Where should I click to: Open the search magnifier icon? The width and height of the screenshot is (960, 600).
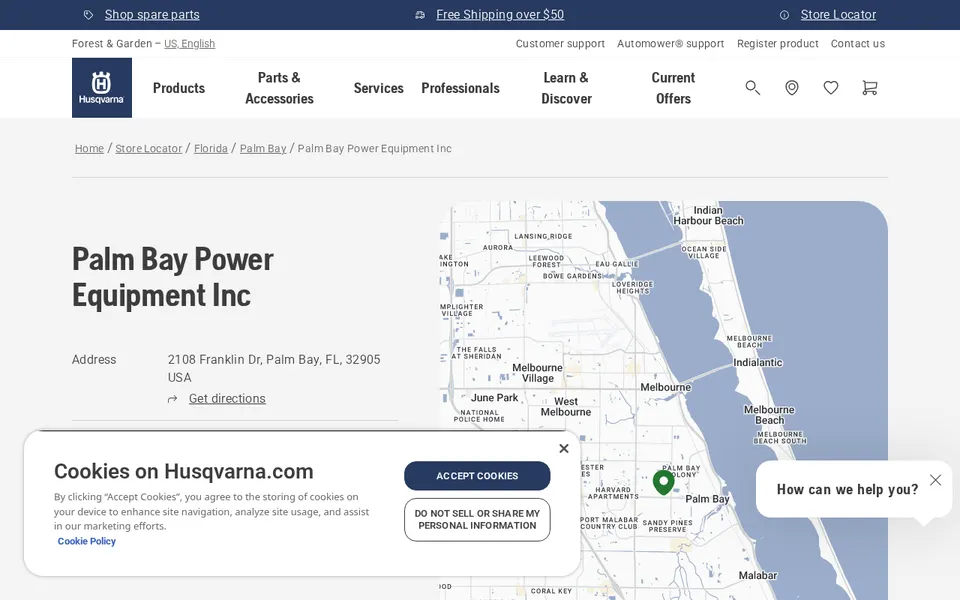(x=752, y=88)
